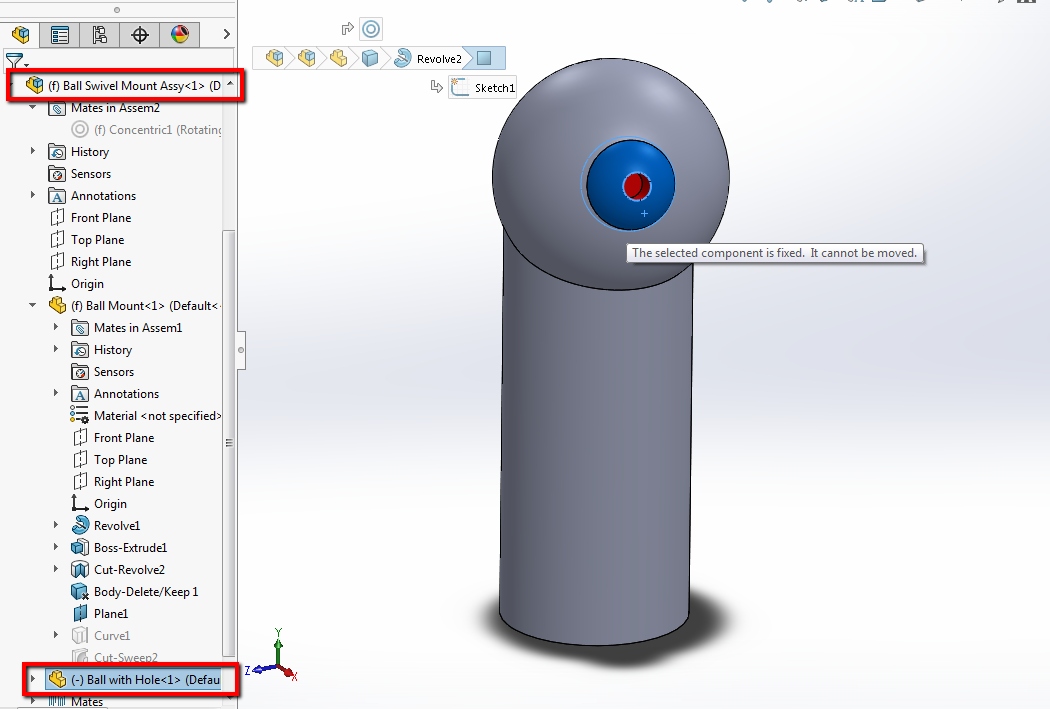Open the FeatureManager Design Tree tab
This screenshot has height=709, width=1050.
pyautogui.click(x=21, y=35)
